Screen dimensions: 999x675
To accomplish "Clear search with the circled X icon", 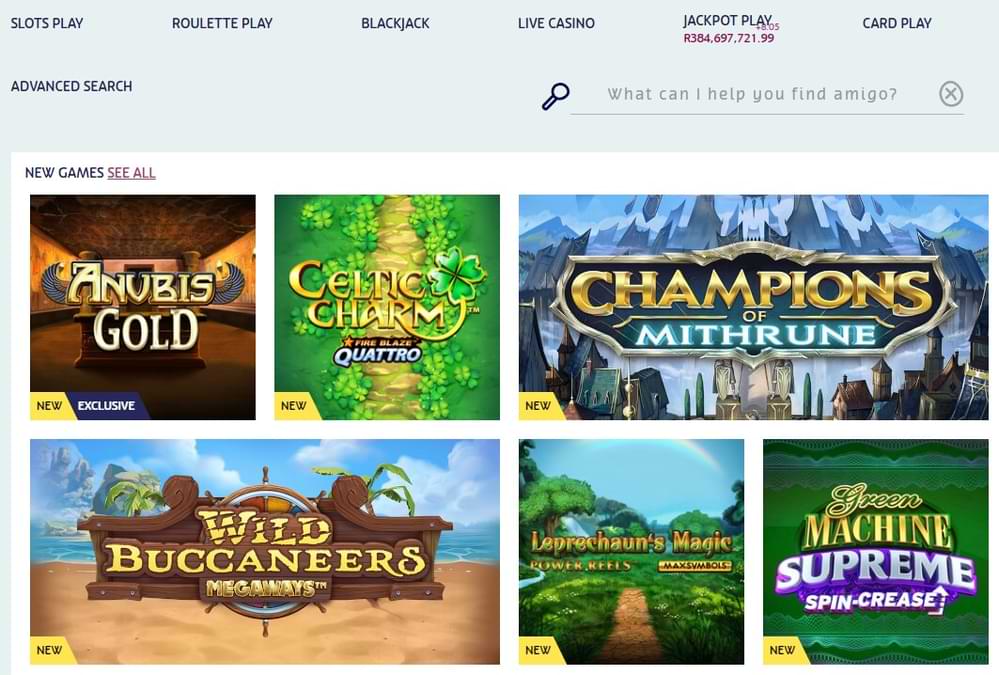I will tap(951, 94).
